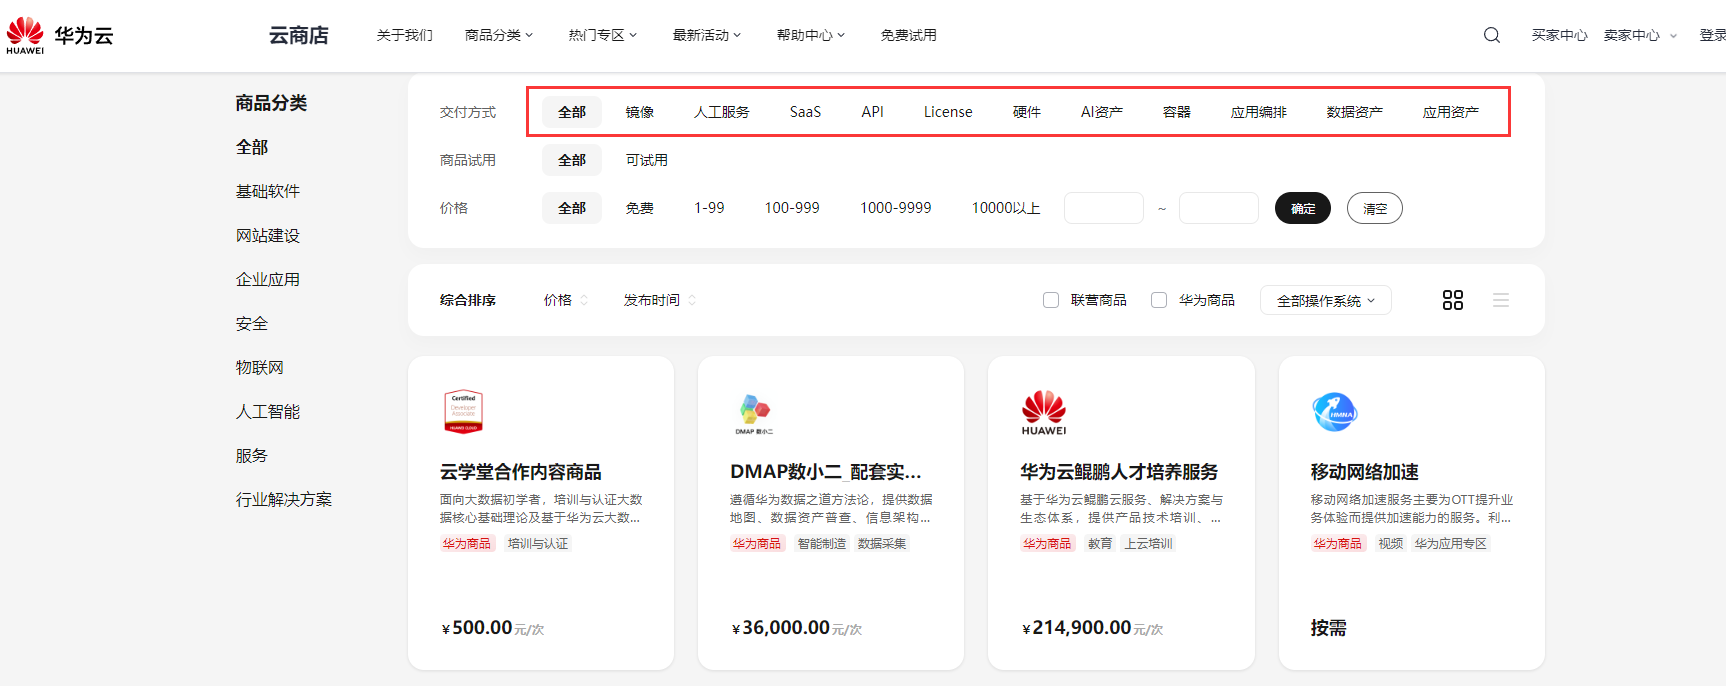This screenshot has height=686, width=1726.
Task: Click the 移动网络加速 globe icon
Action: tap(1334, 412)
